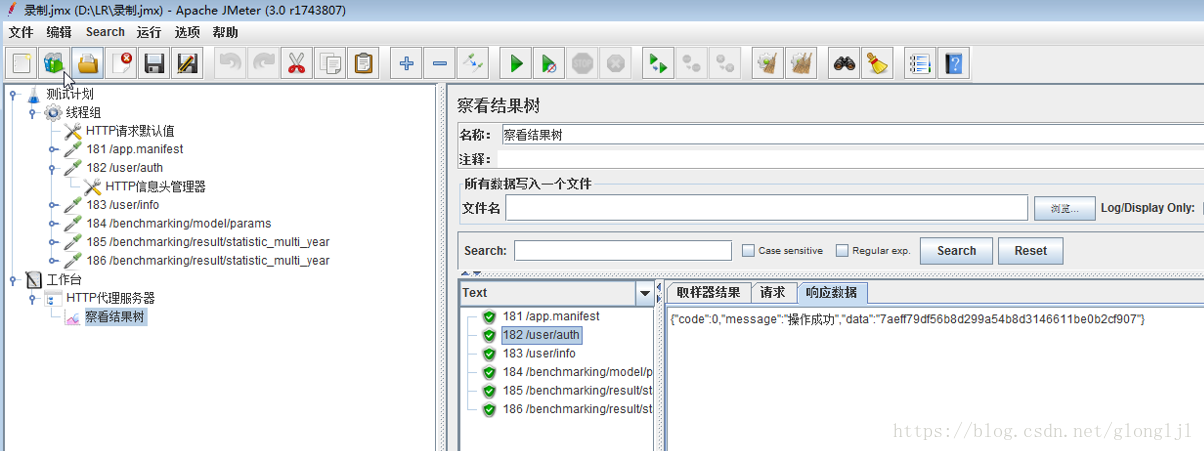
Task: Select 察看结果树 in the left tree
Action: 115,317
